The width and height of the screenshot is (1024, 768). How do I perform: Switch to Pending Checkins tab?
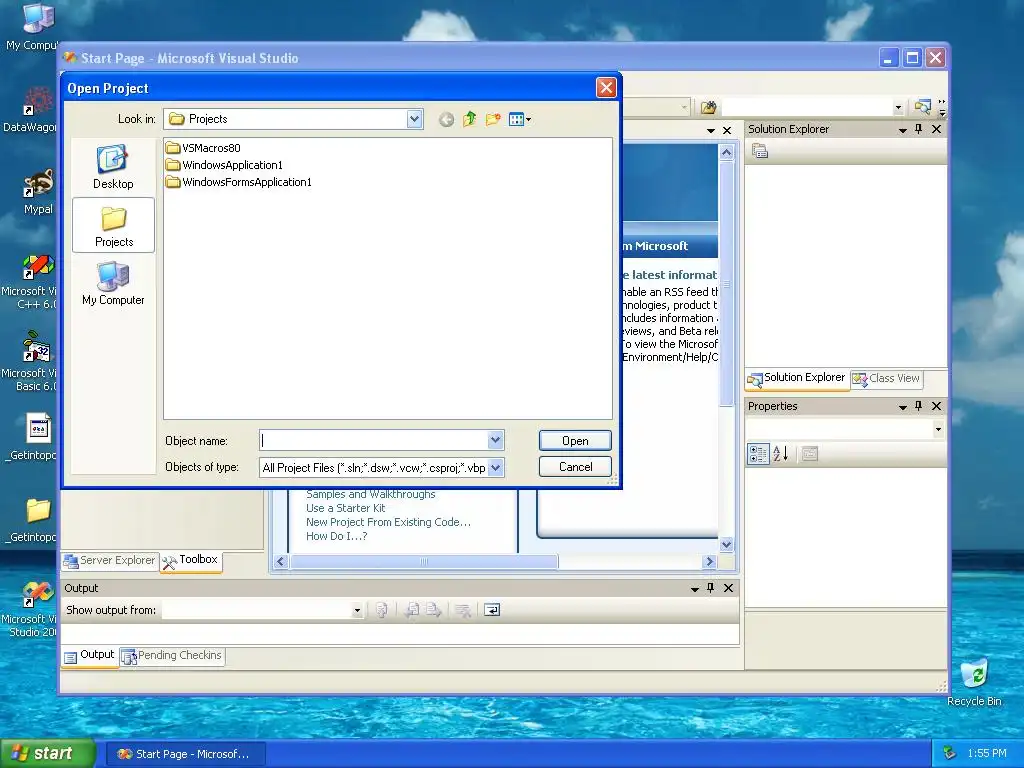pos(172,656)
